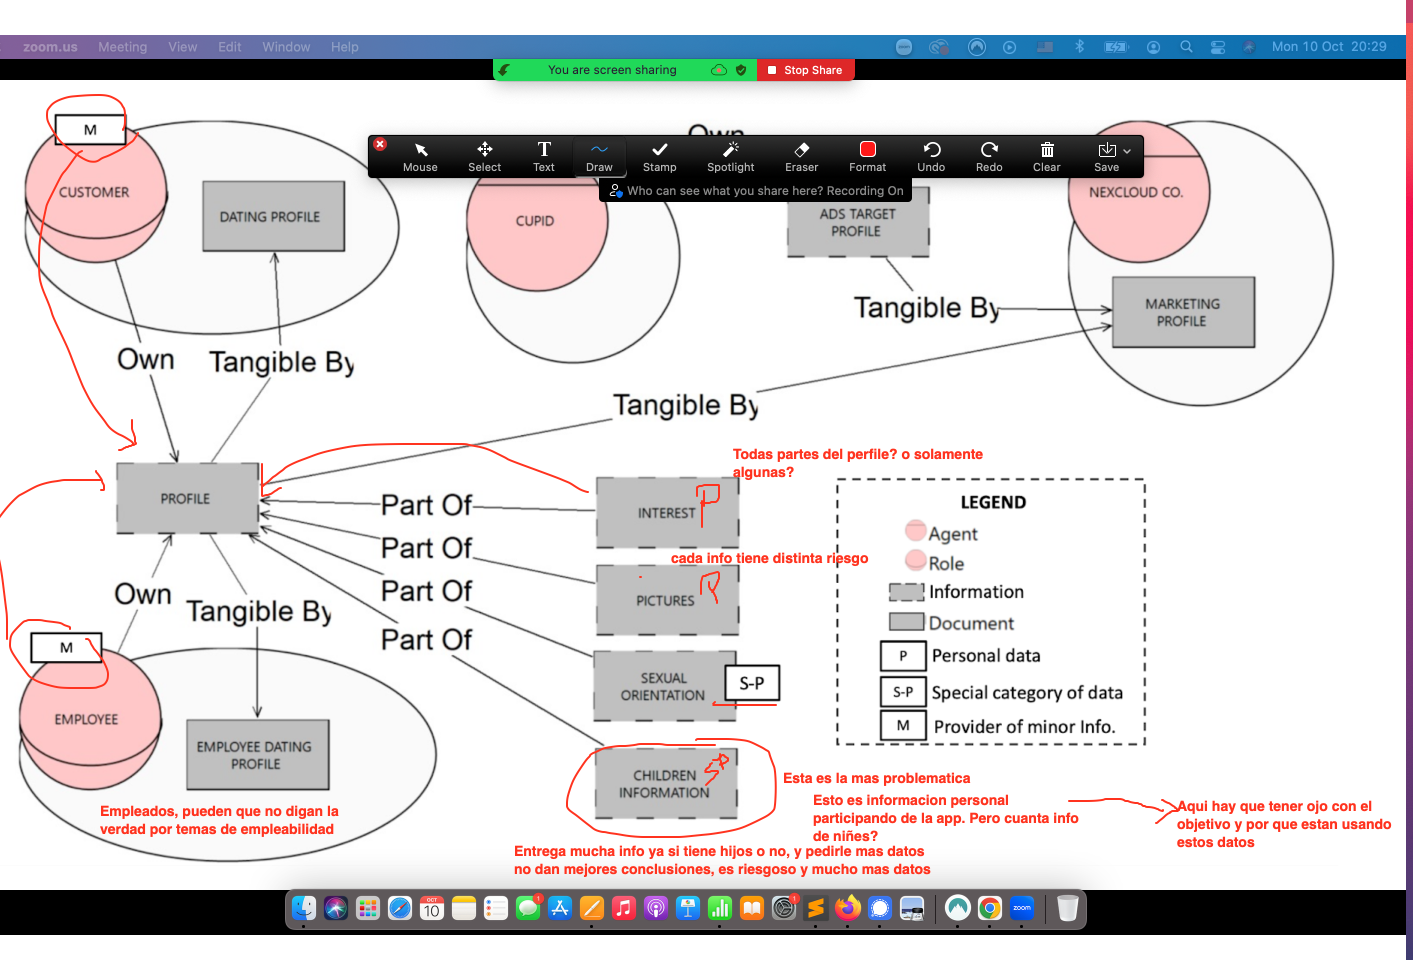Clear all annotations with trash icon

pos(1046,156)
